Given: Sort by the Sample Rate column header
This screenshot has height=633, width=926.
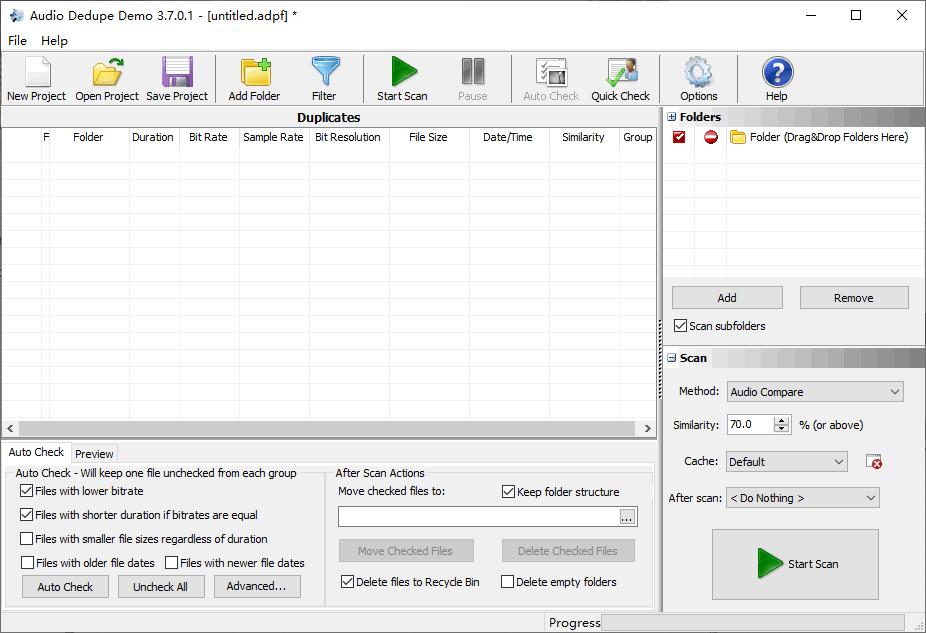Looking at the screenshot, I should point(273,137).
